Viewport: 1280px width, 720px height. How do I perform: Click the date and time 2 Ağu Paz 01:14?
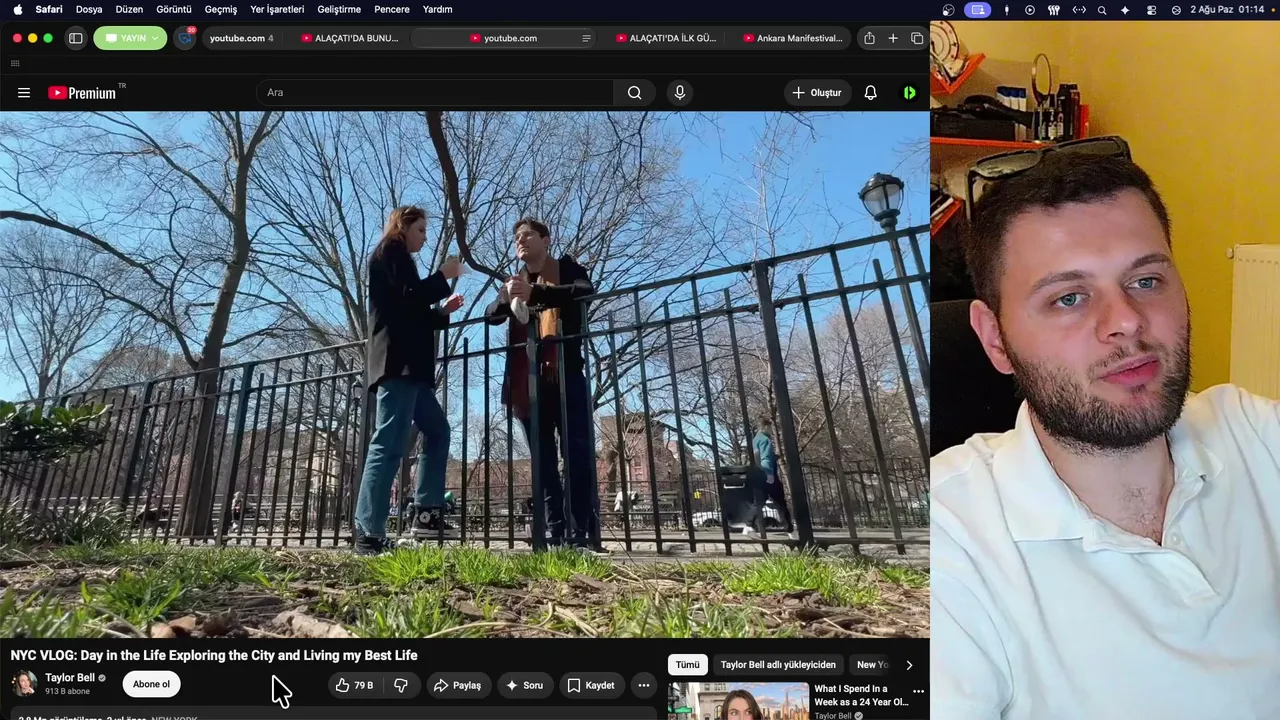tap(1227, 10)
